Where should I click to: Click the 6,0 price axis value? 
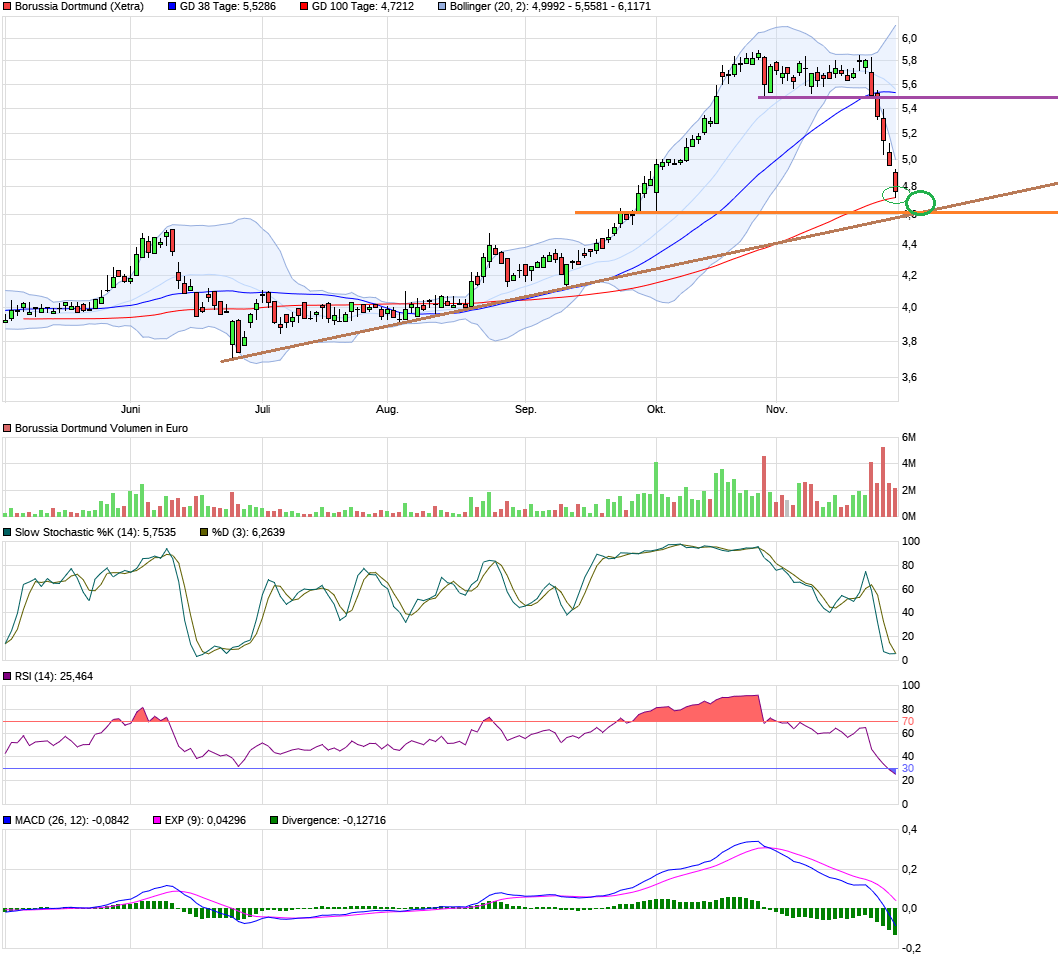[x=910, y=38]
